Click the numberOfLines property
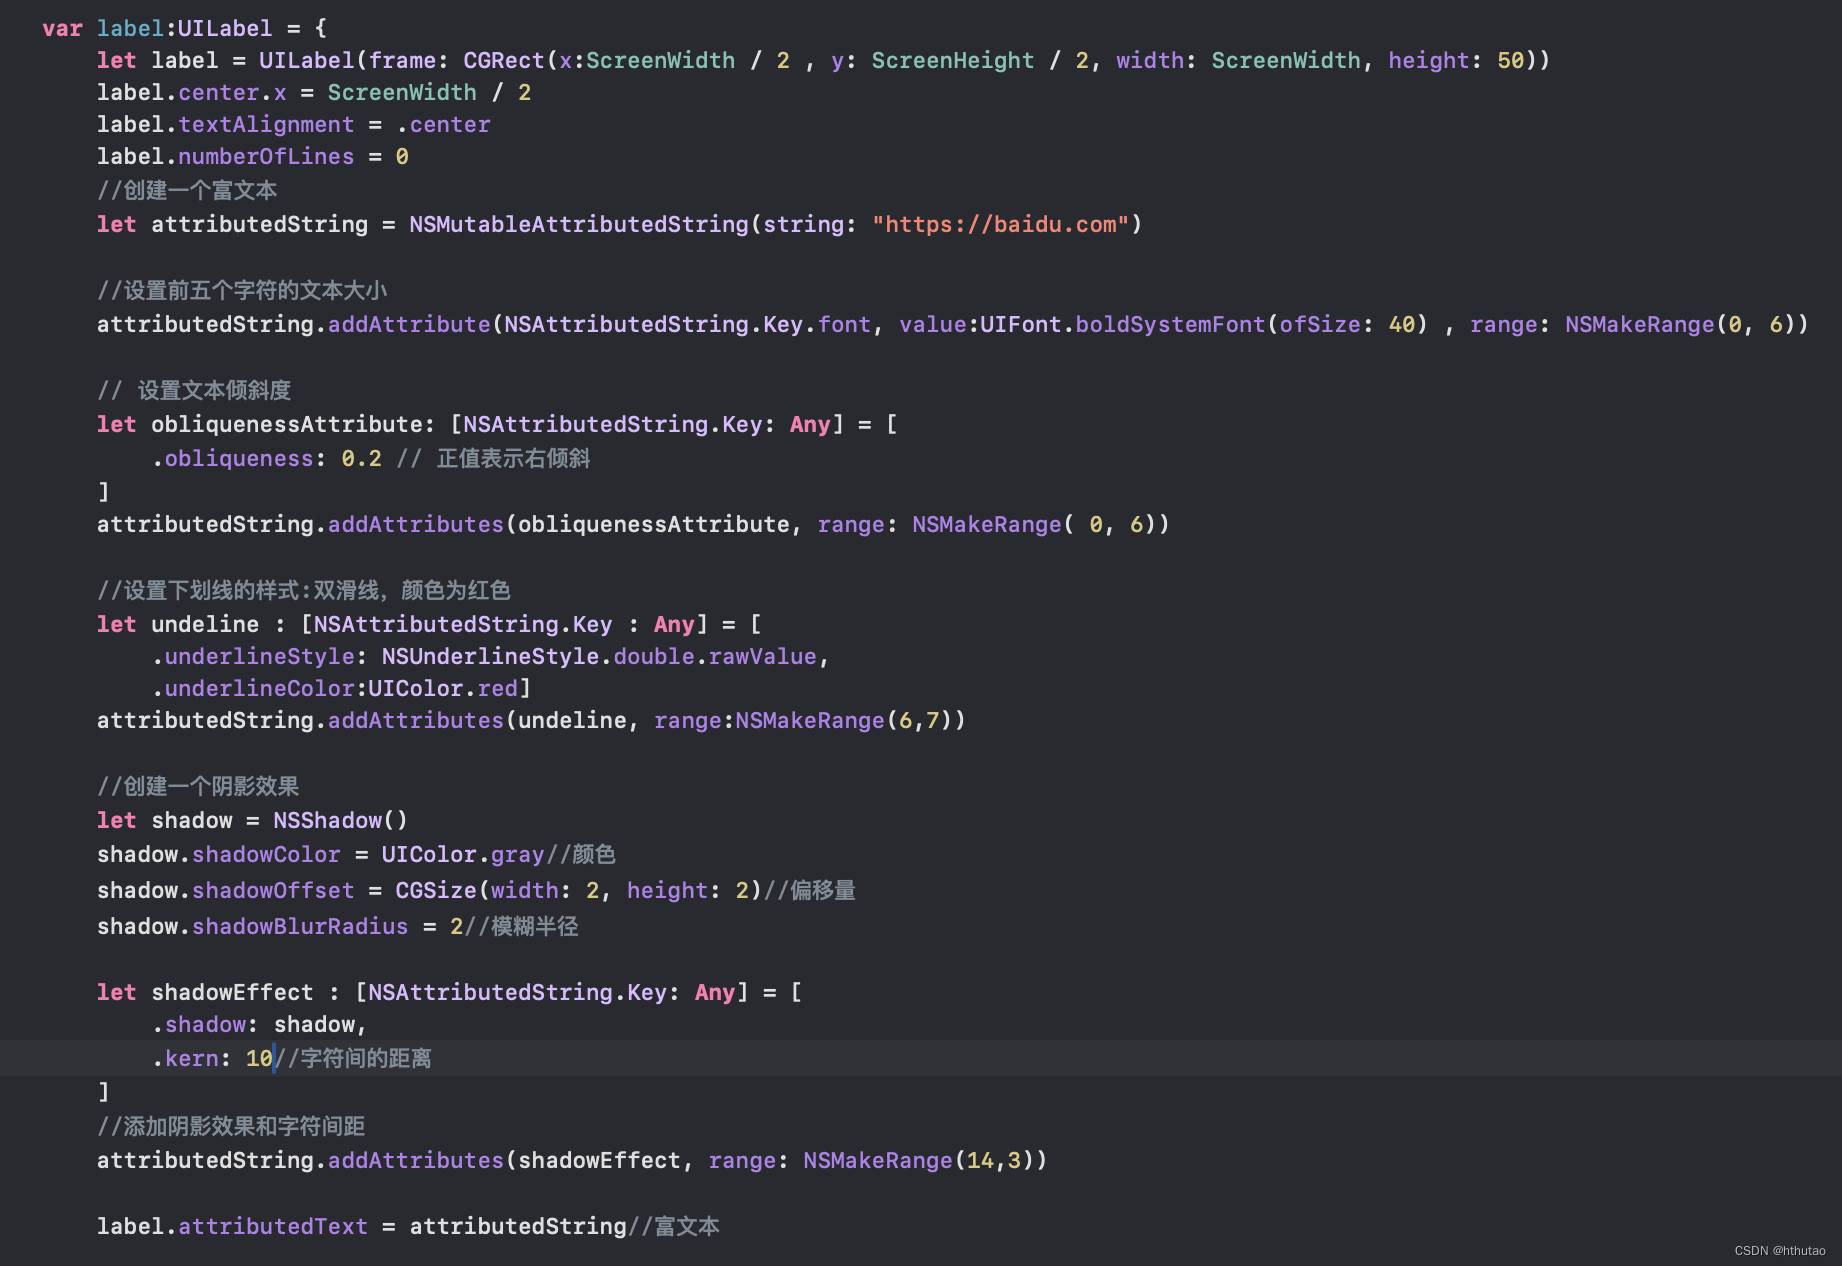This screenshot has width=1842, height=1266. pyautogui.click(x=266, y=156)
